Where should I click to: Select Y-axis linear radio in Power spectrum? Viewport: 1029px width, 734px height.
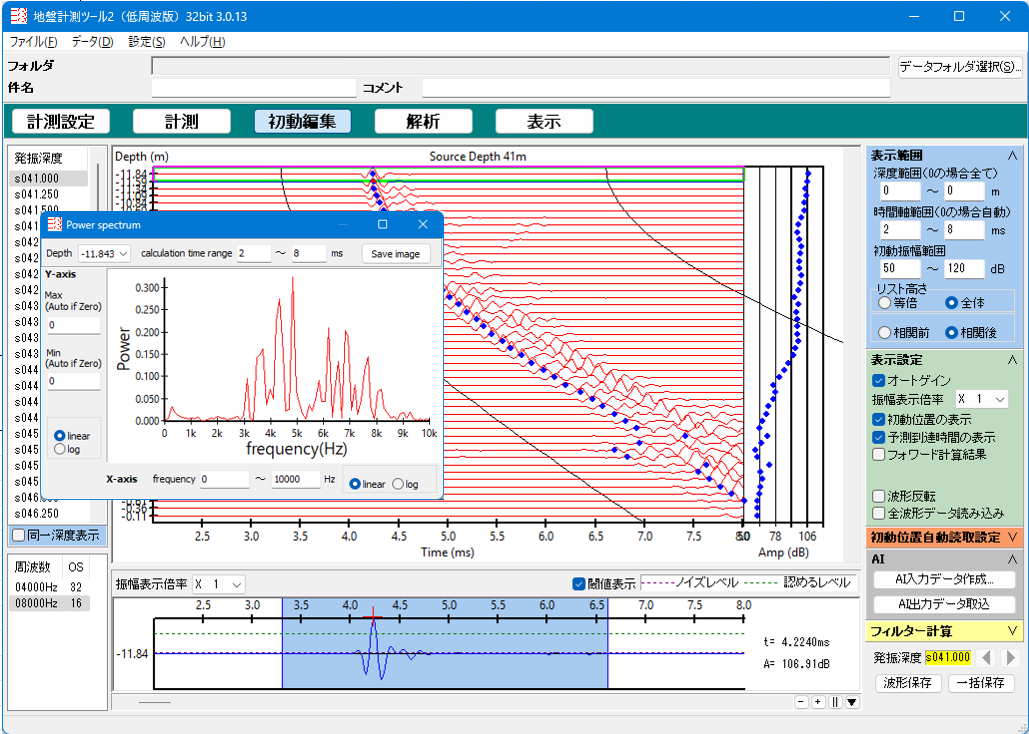pos(60,436)
